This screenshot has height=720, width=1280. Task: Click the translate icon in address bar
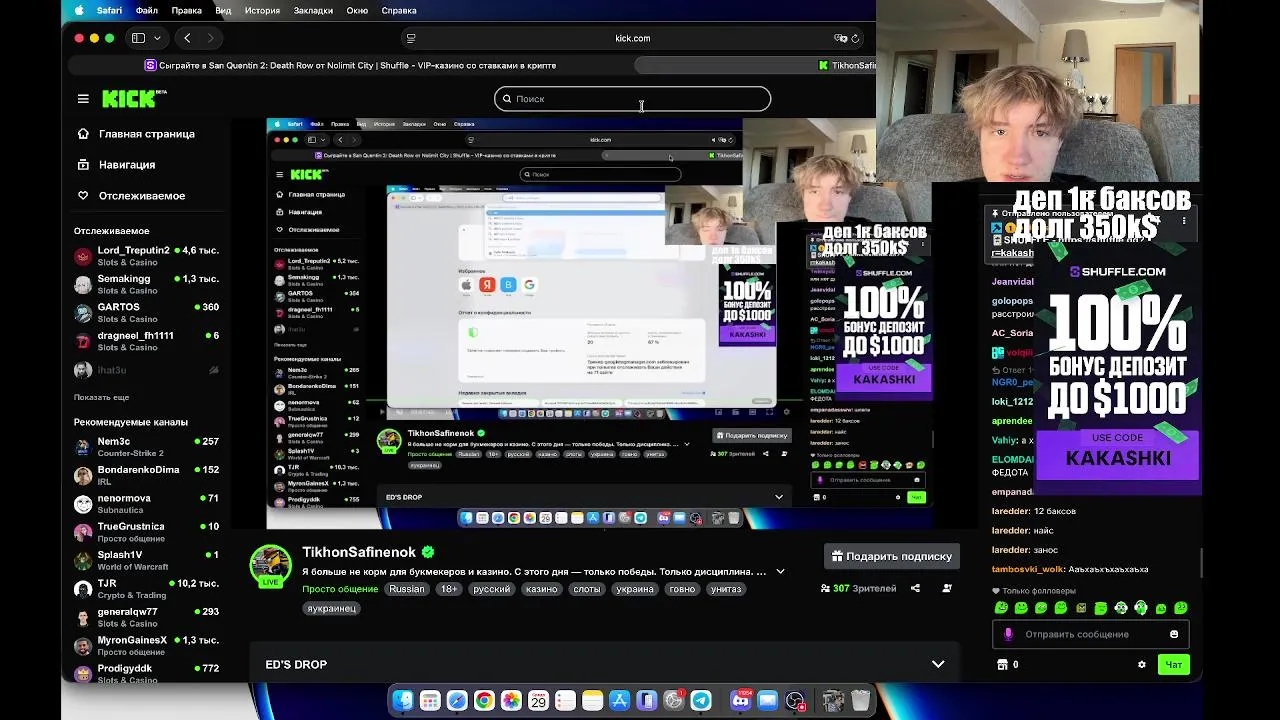(840, 38)
